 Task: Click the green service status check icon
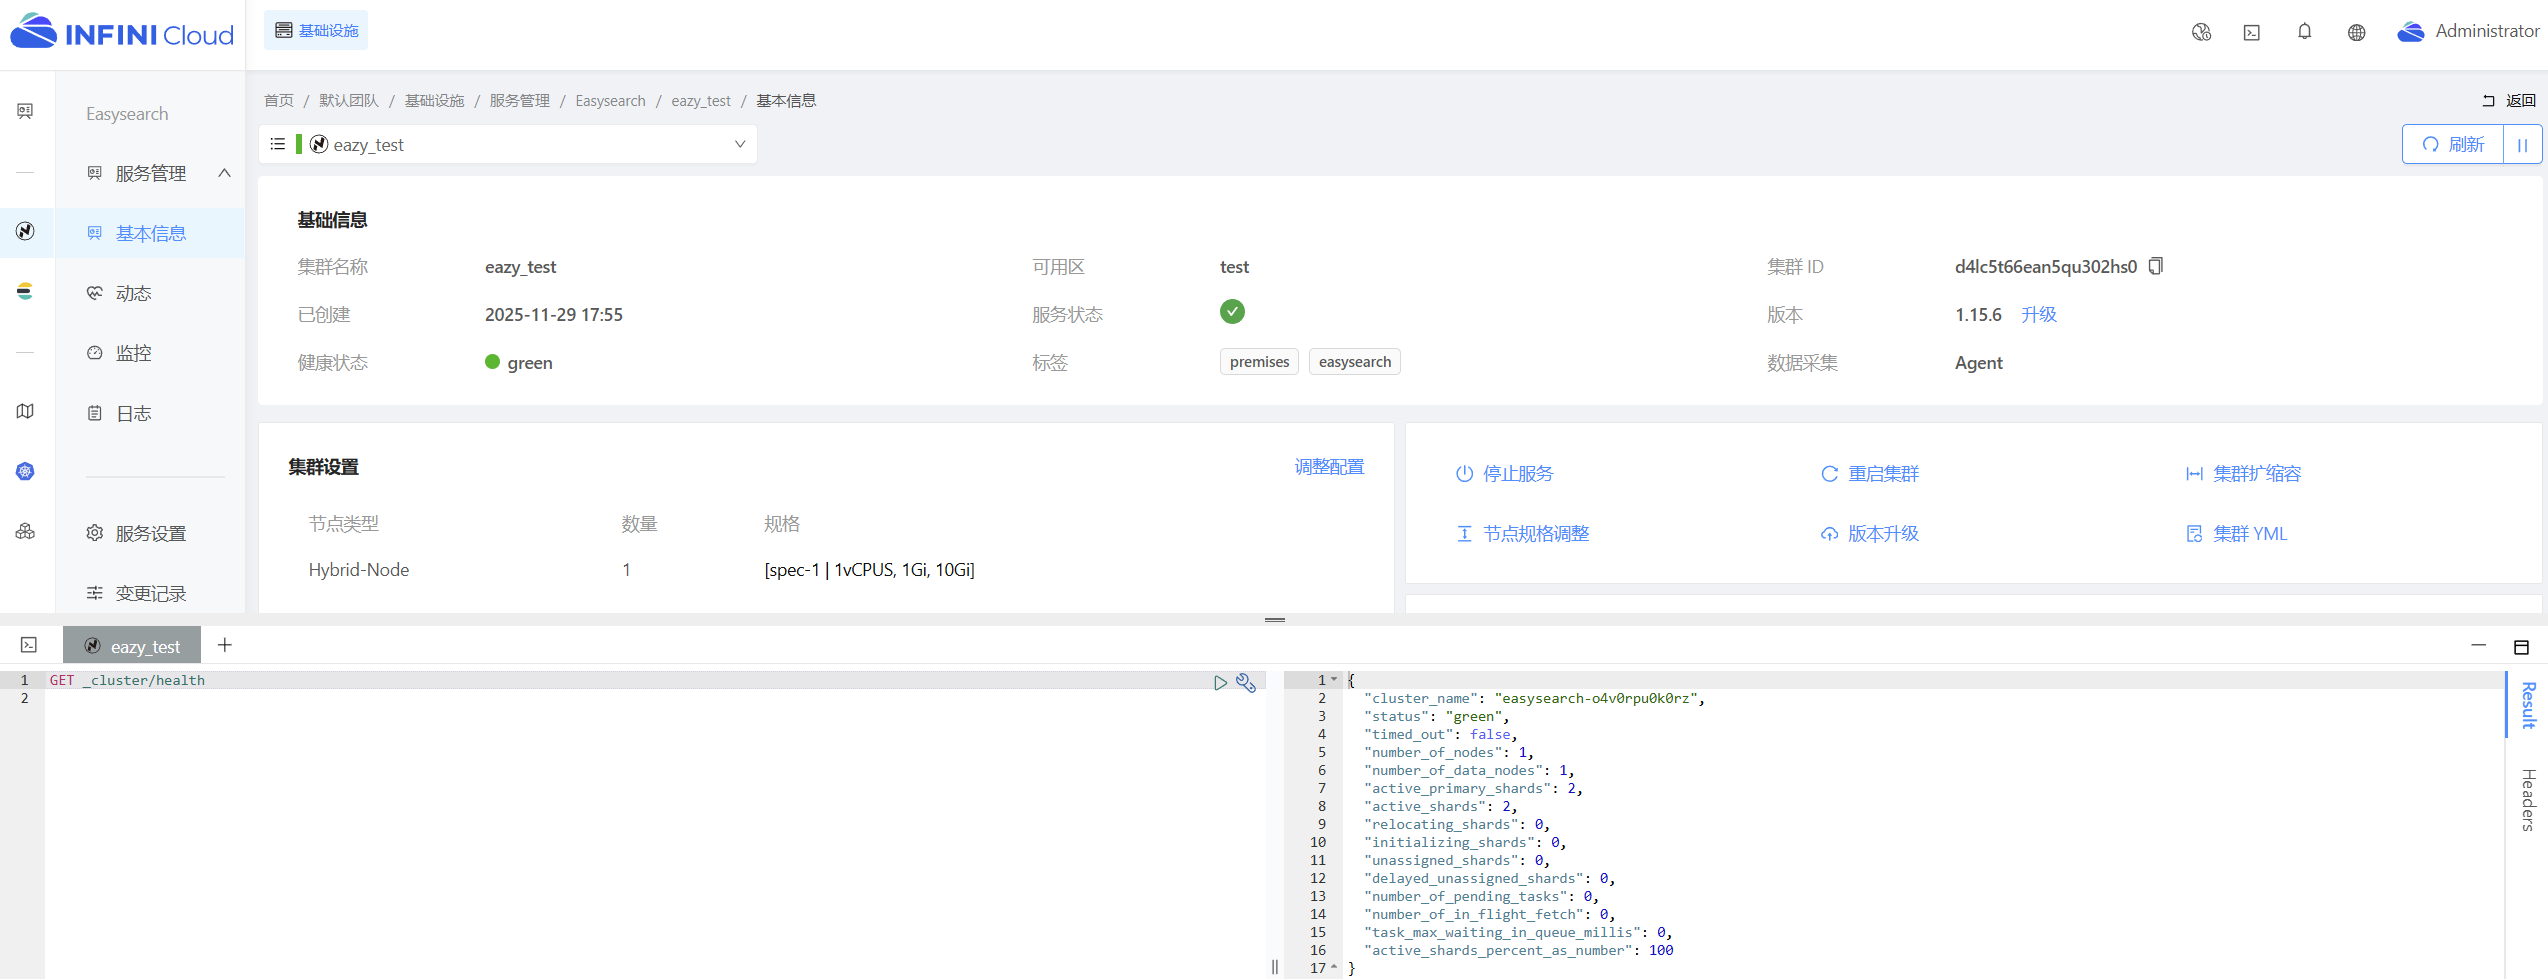1232,312
